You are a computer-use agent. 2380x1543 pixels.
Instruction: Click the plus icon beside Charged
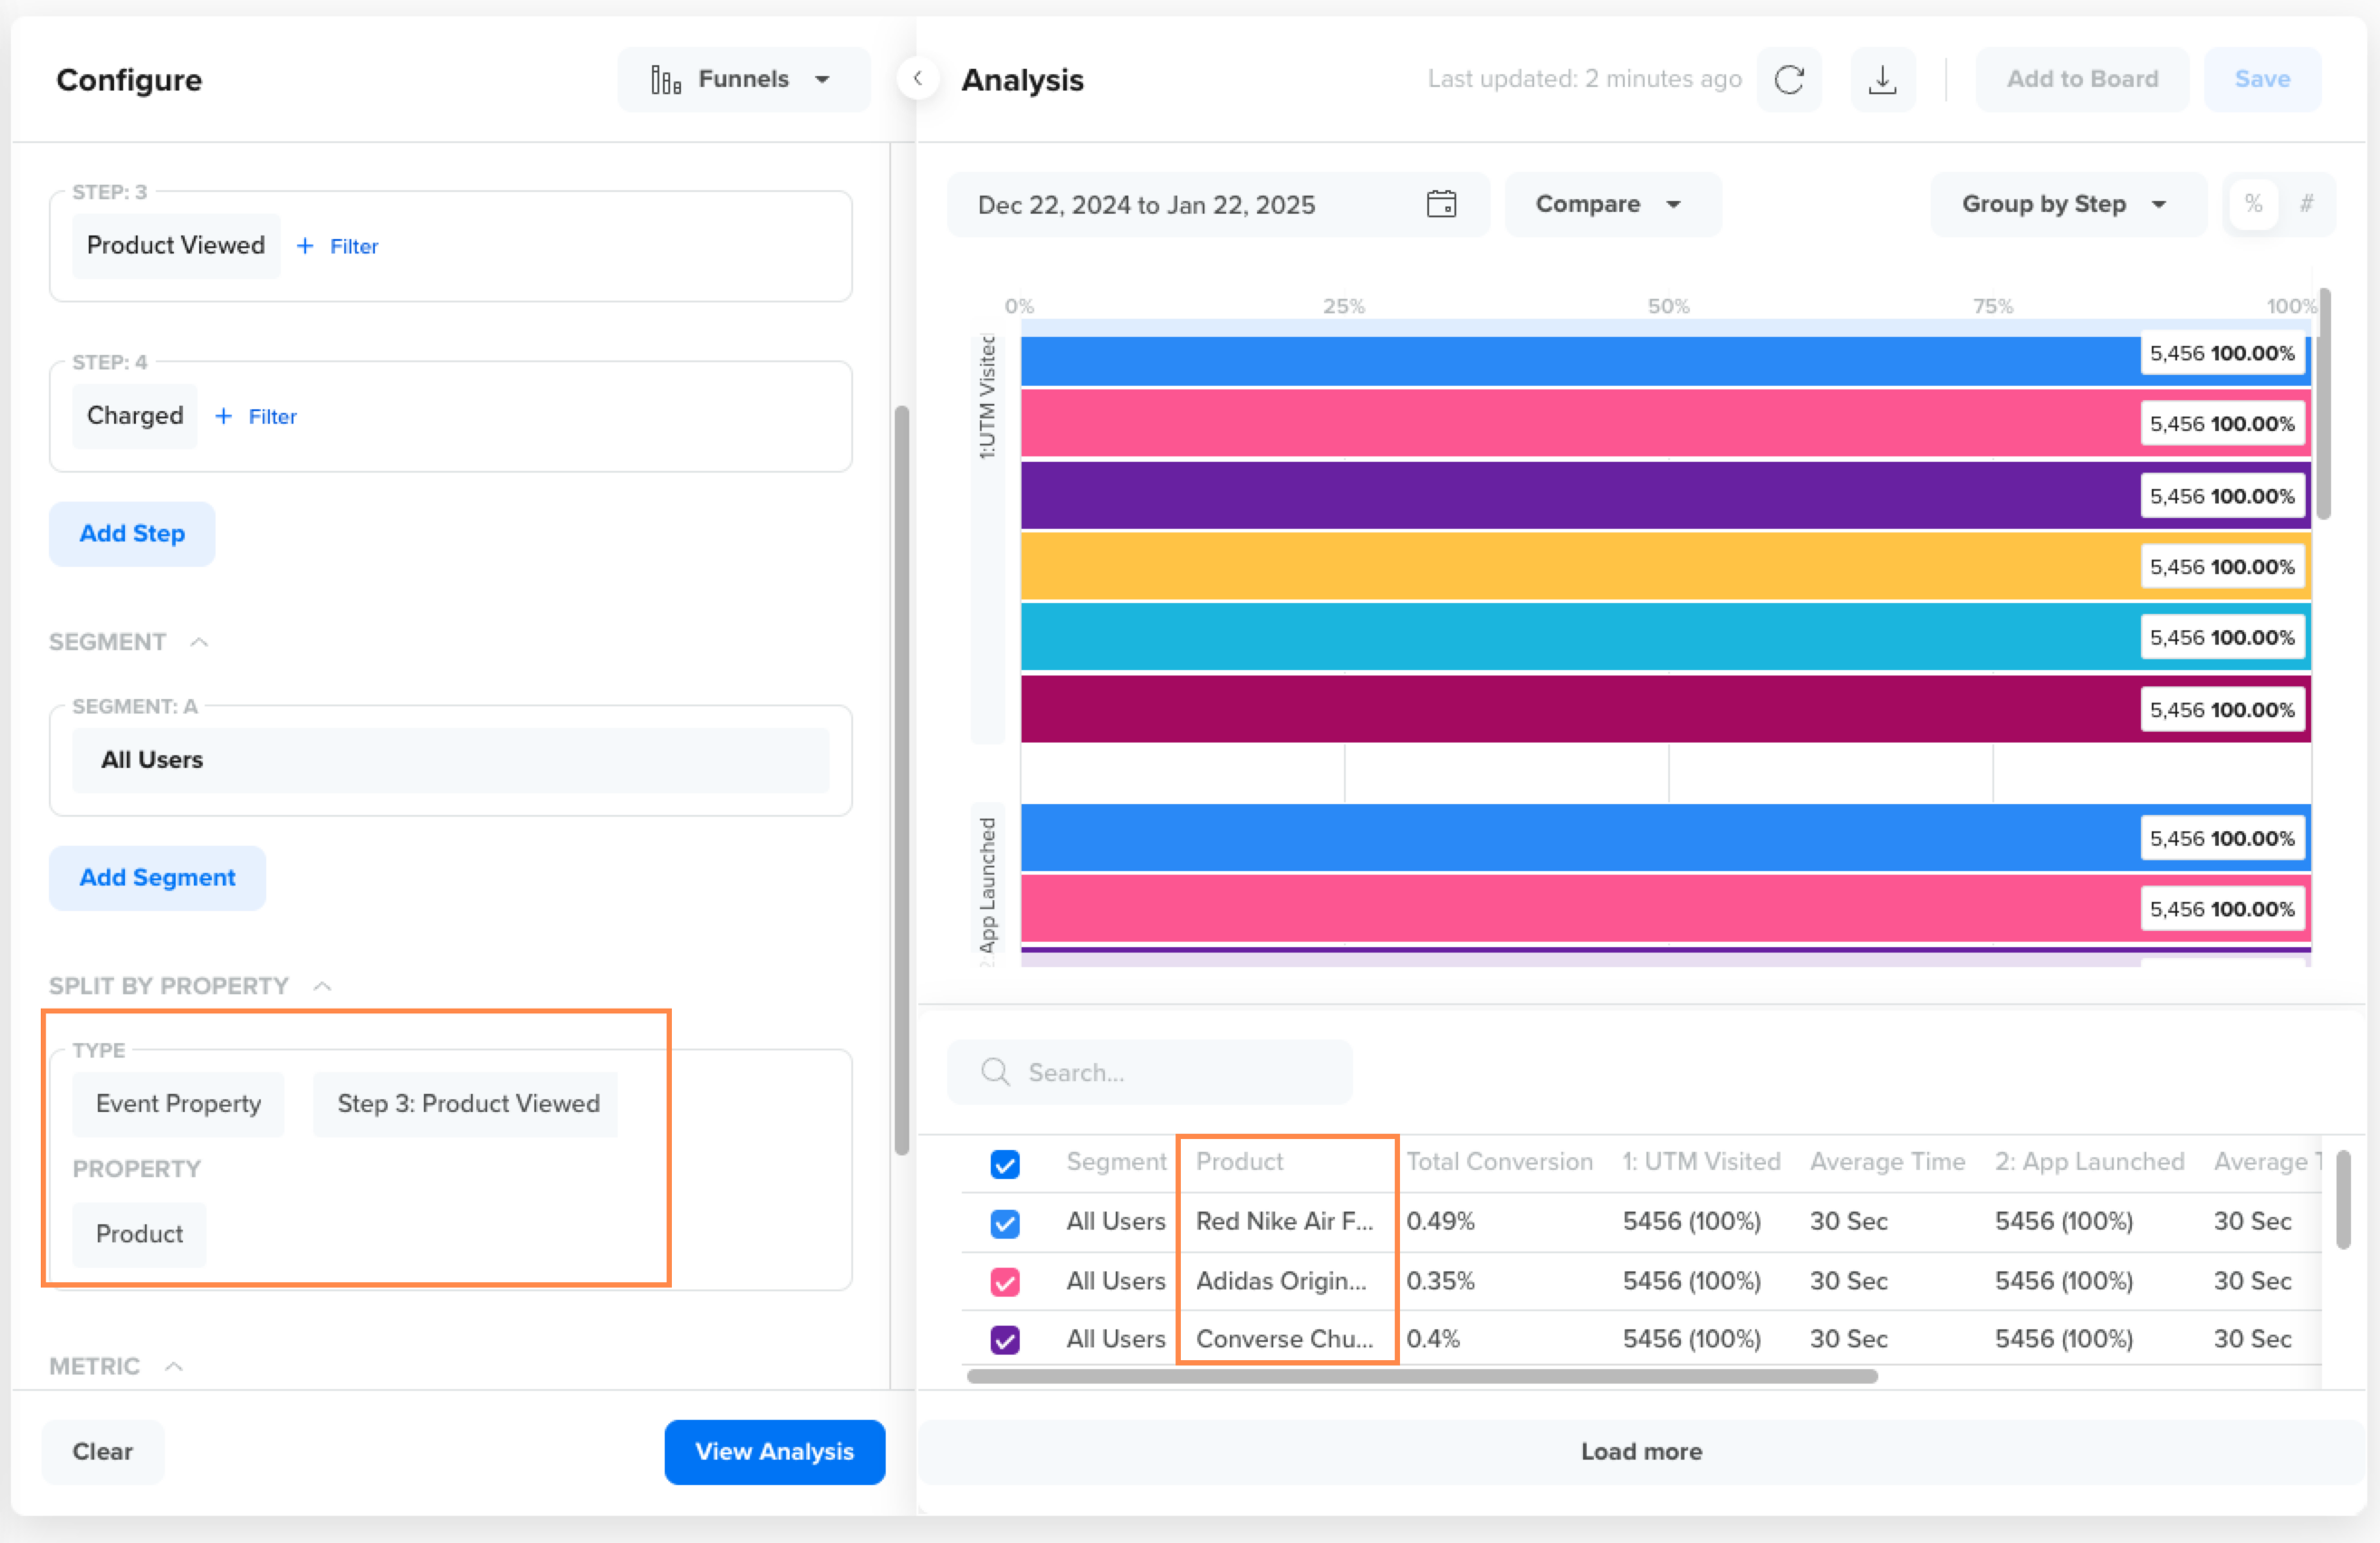pyautogui.click(x=223, y=416)
